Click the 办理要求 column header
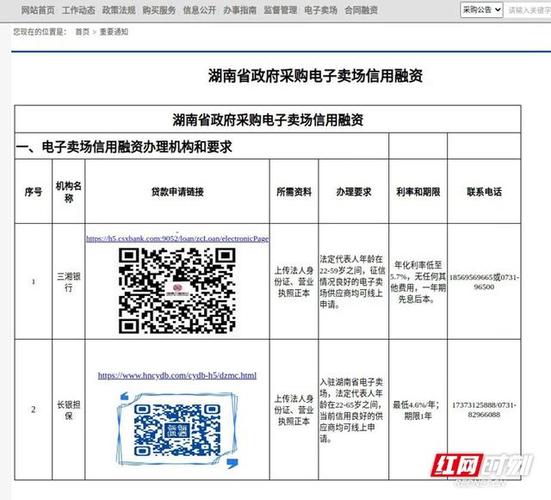 click(x=354, y=192)
